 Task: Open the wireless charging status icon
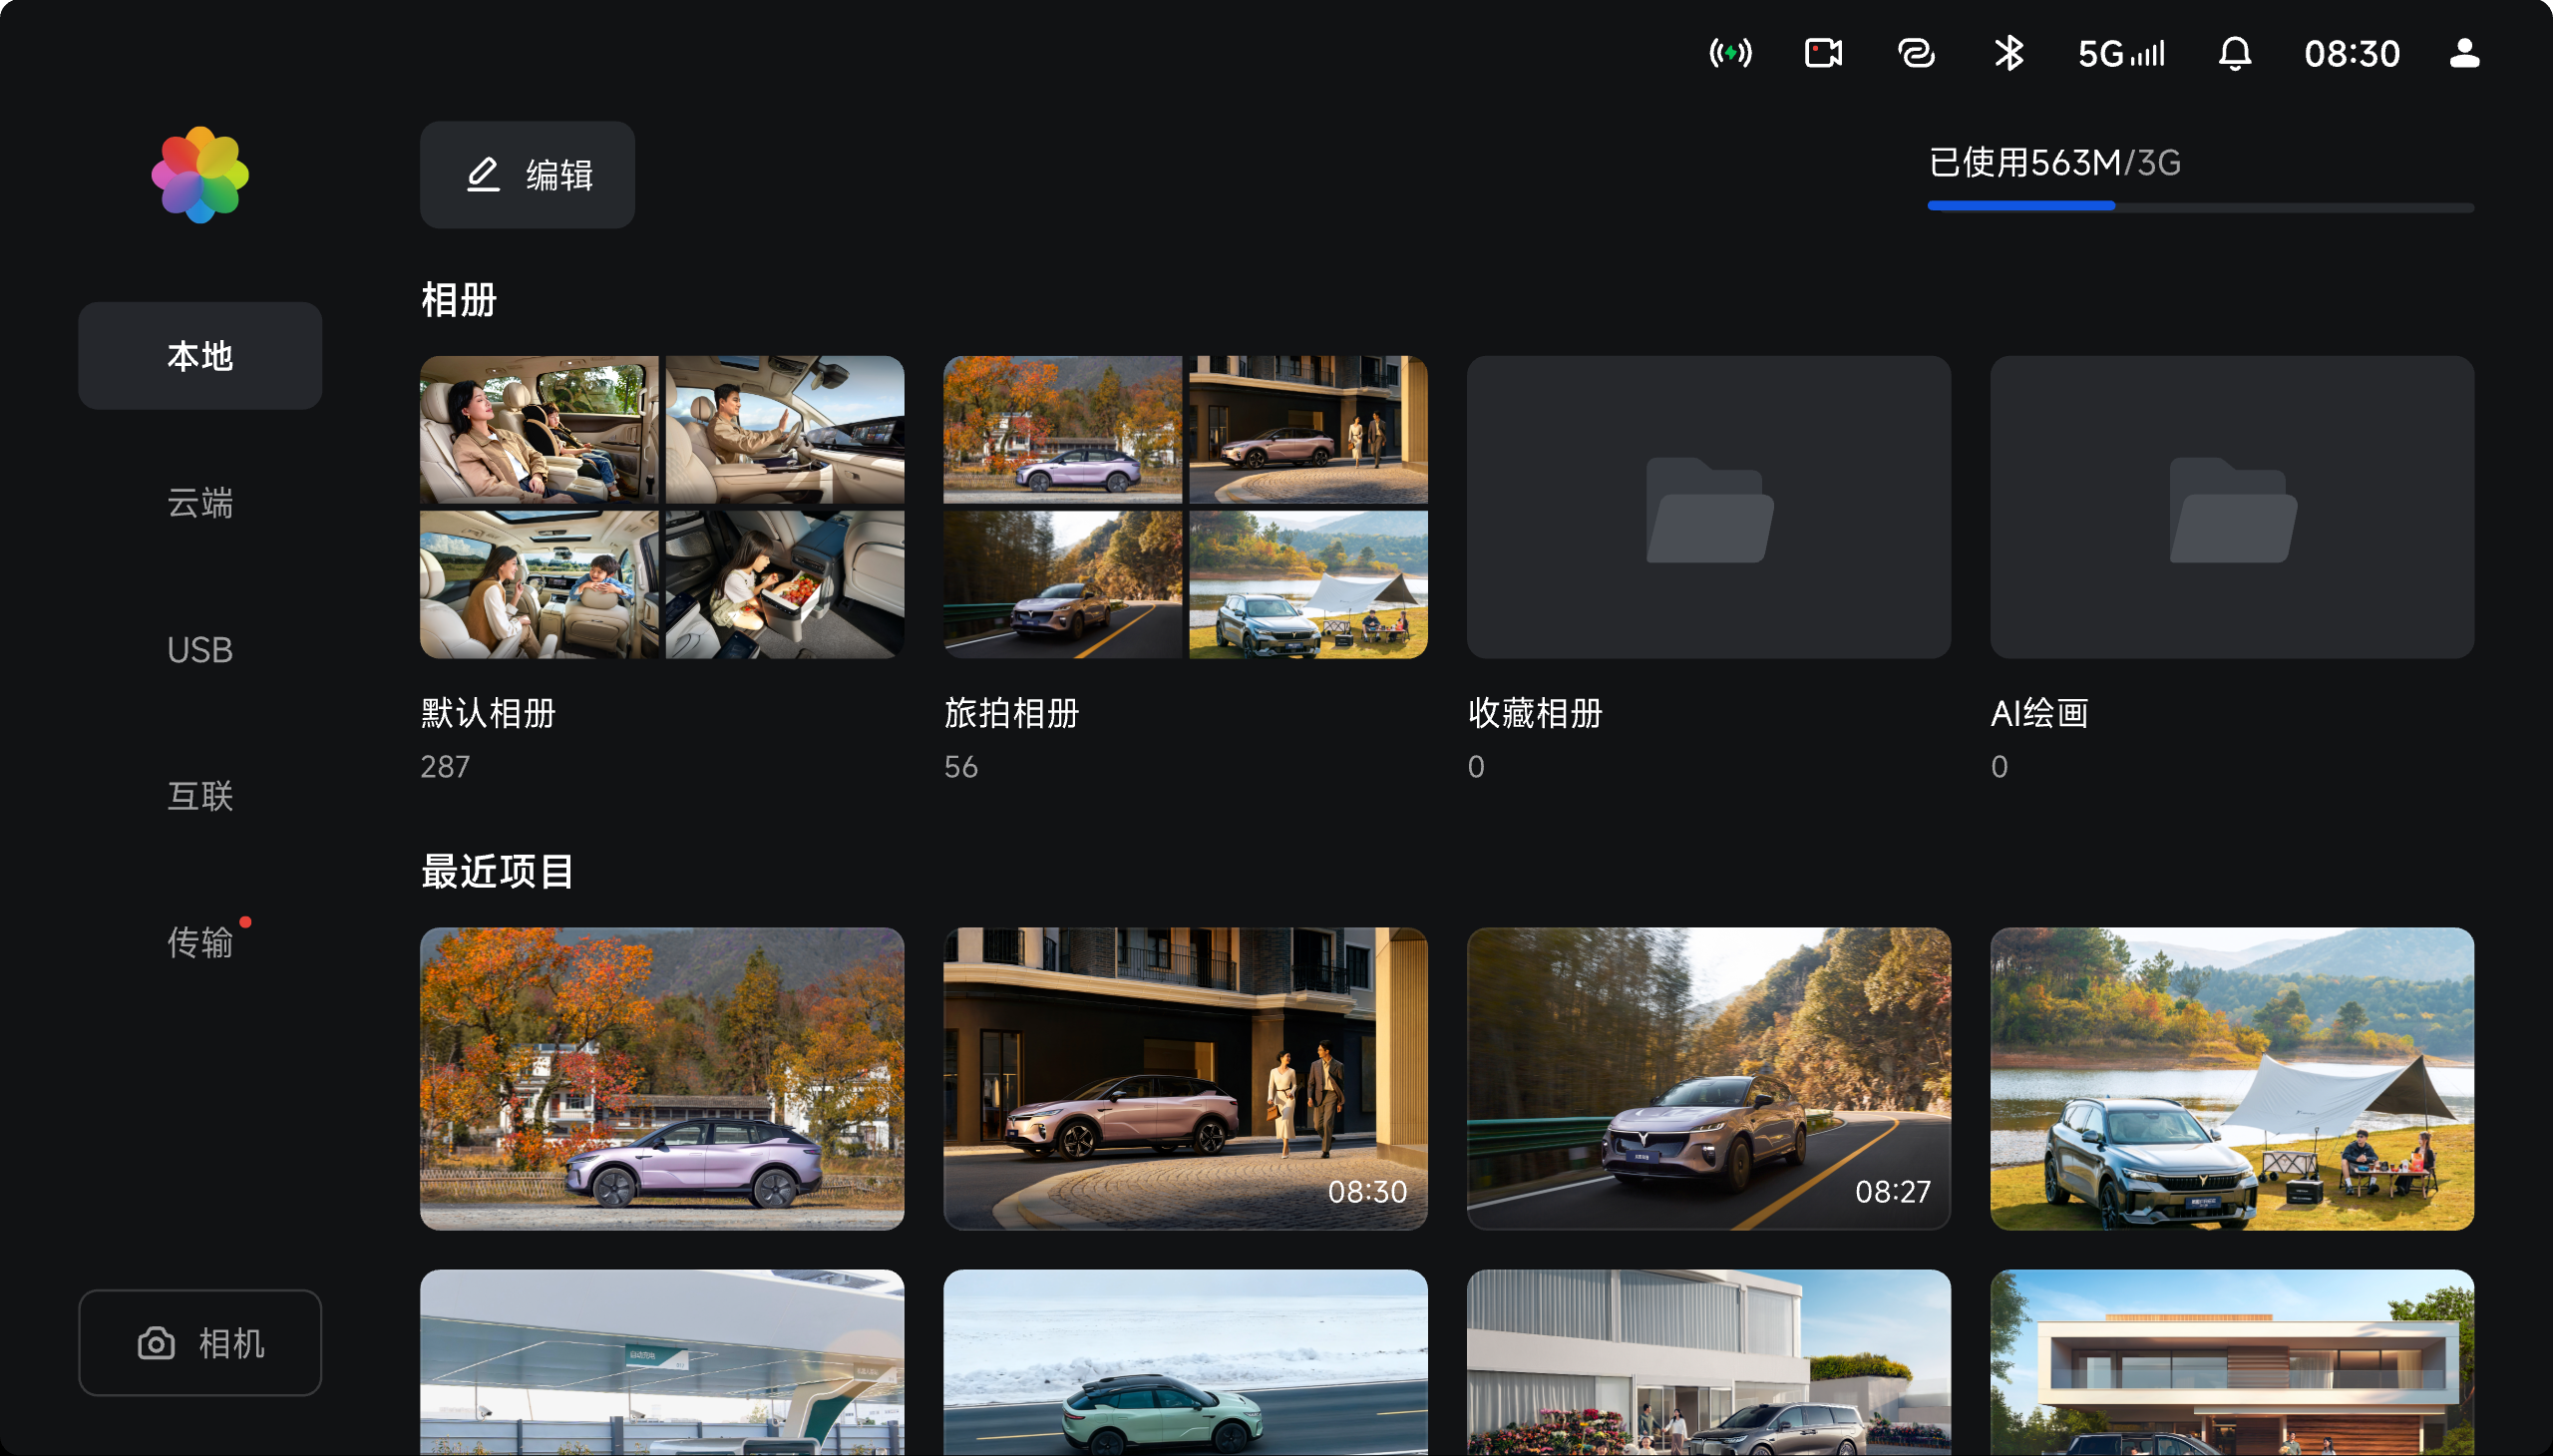point(1730,53)
